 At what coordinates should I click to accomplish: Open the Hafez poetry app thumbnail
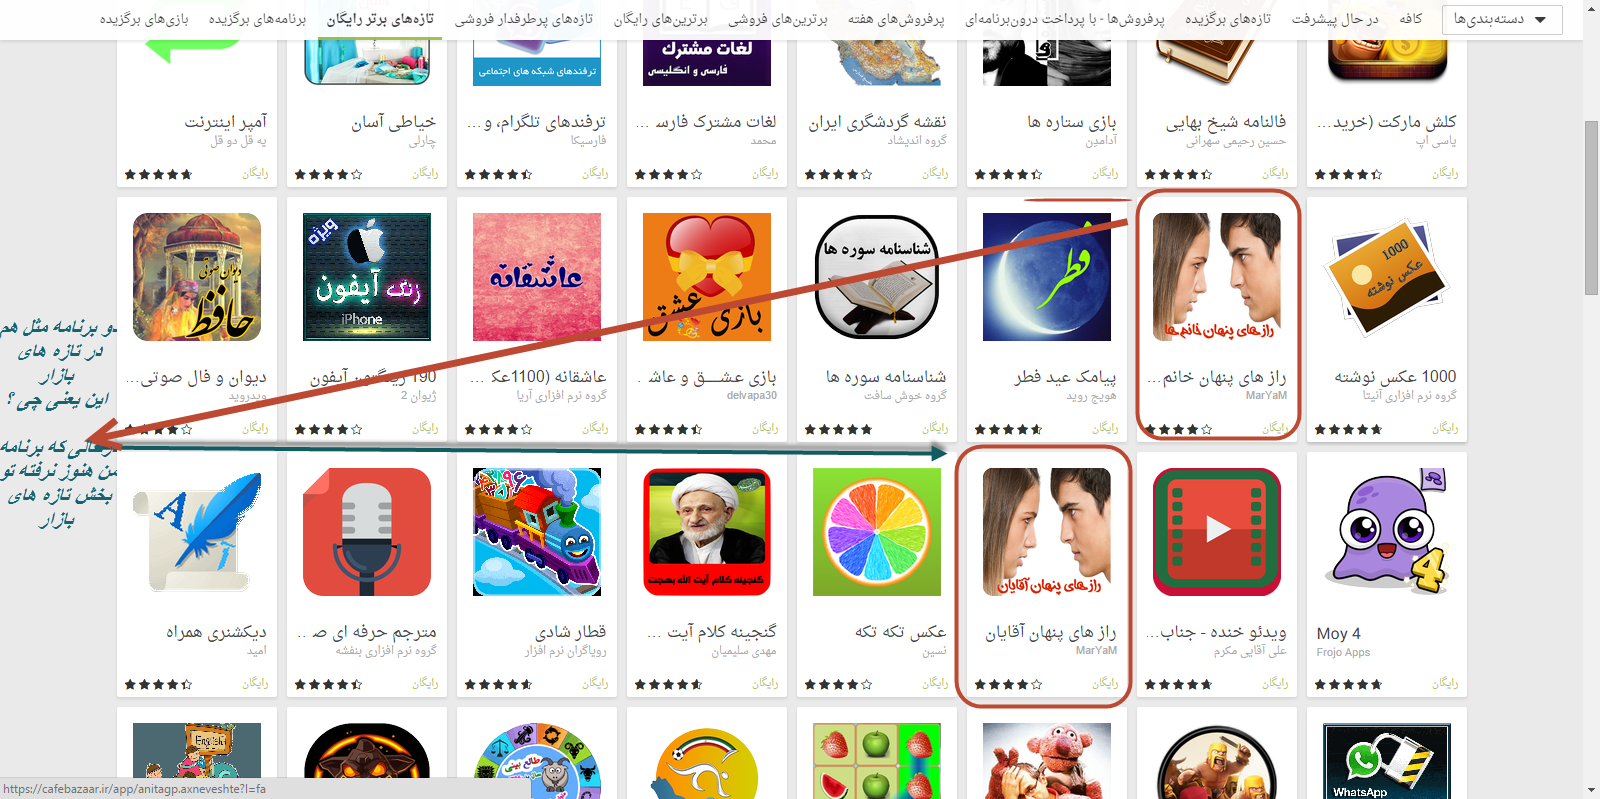pyautogui.click(x=197, y=277)
